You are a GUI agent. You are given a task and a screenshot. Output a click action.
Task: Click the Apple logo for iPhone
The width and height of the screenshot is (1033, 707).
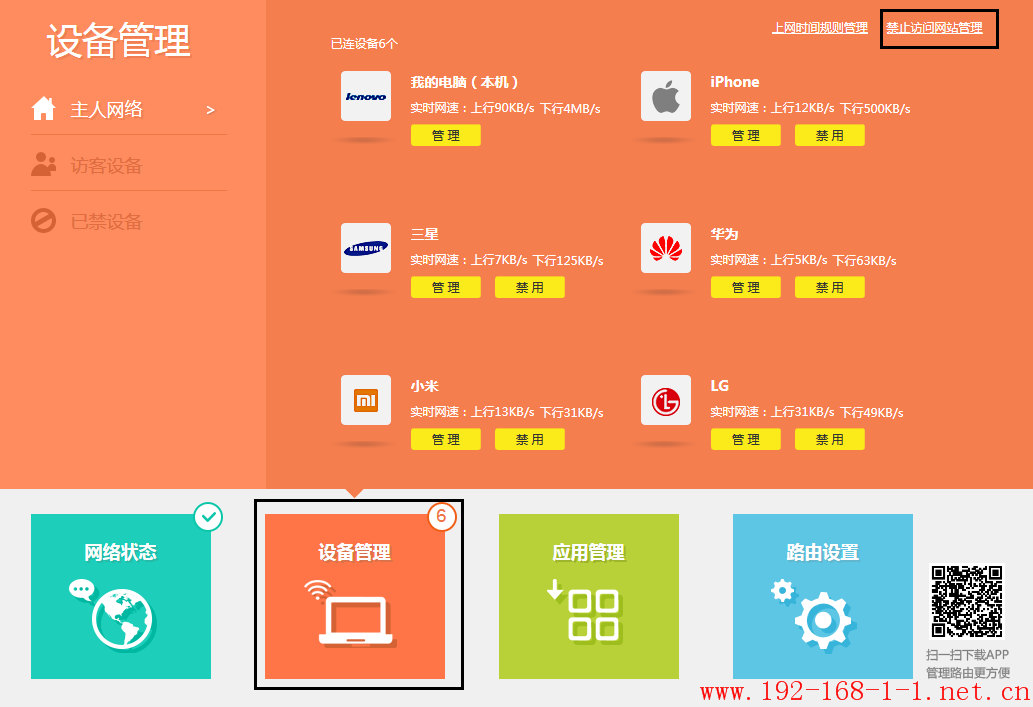[x=665, y=96]
